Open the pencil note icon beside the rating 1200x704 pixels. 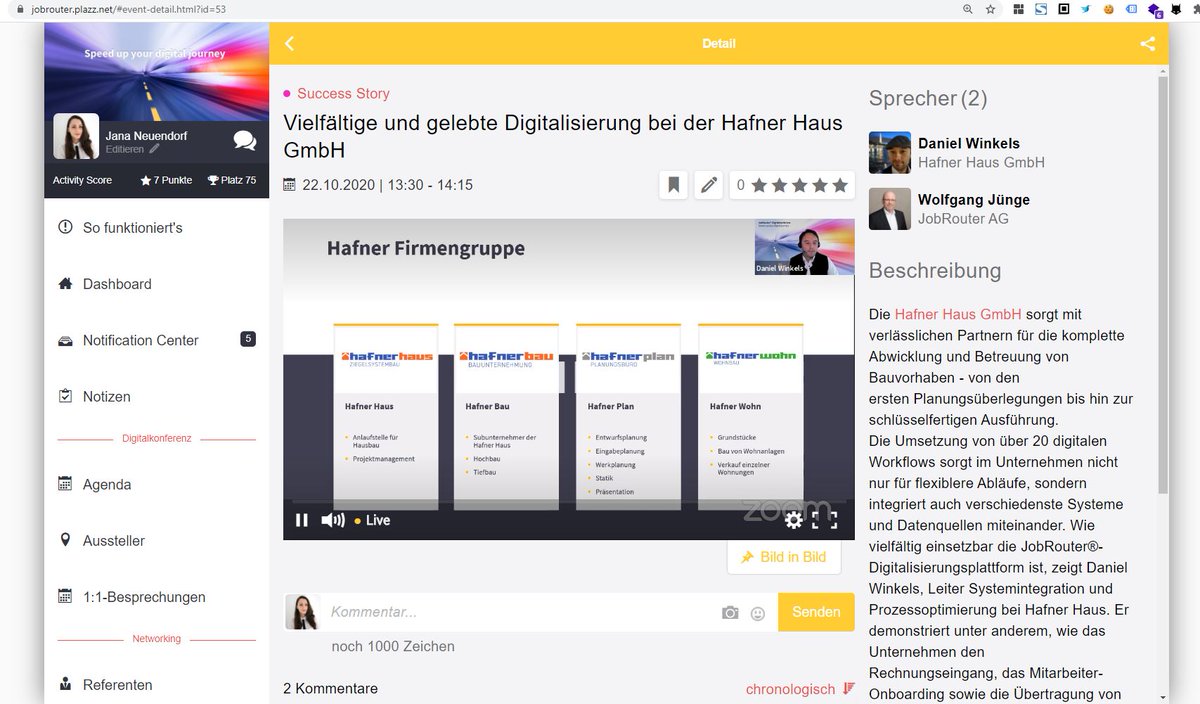709,185
